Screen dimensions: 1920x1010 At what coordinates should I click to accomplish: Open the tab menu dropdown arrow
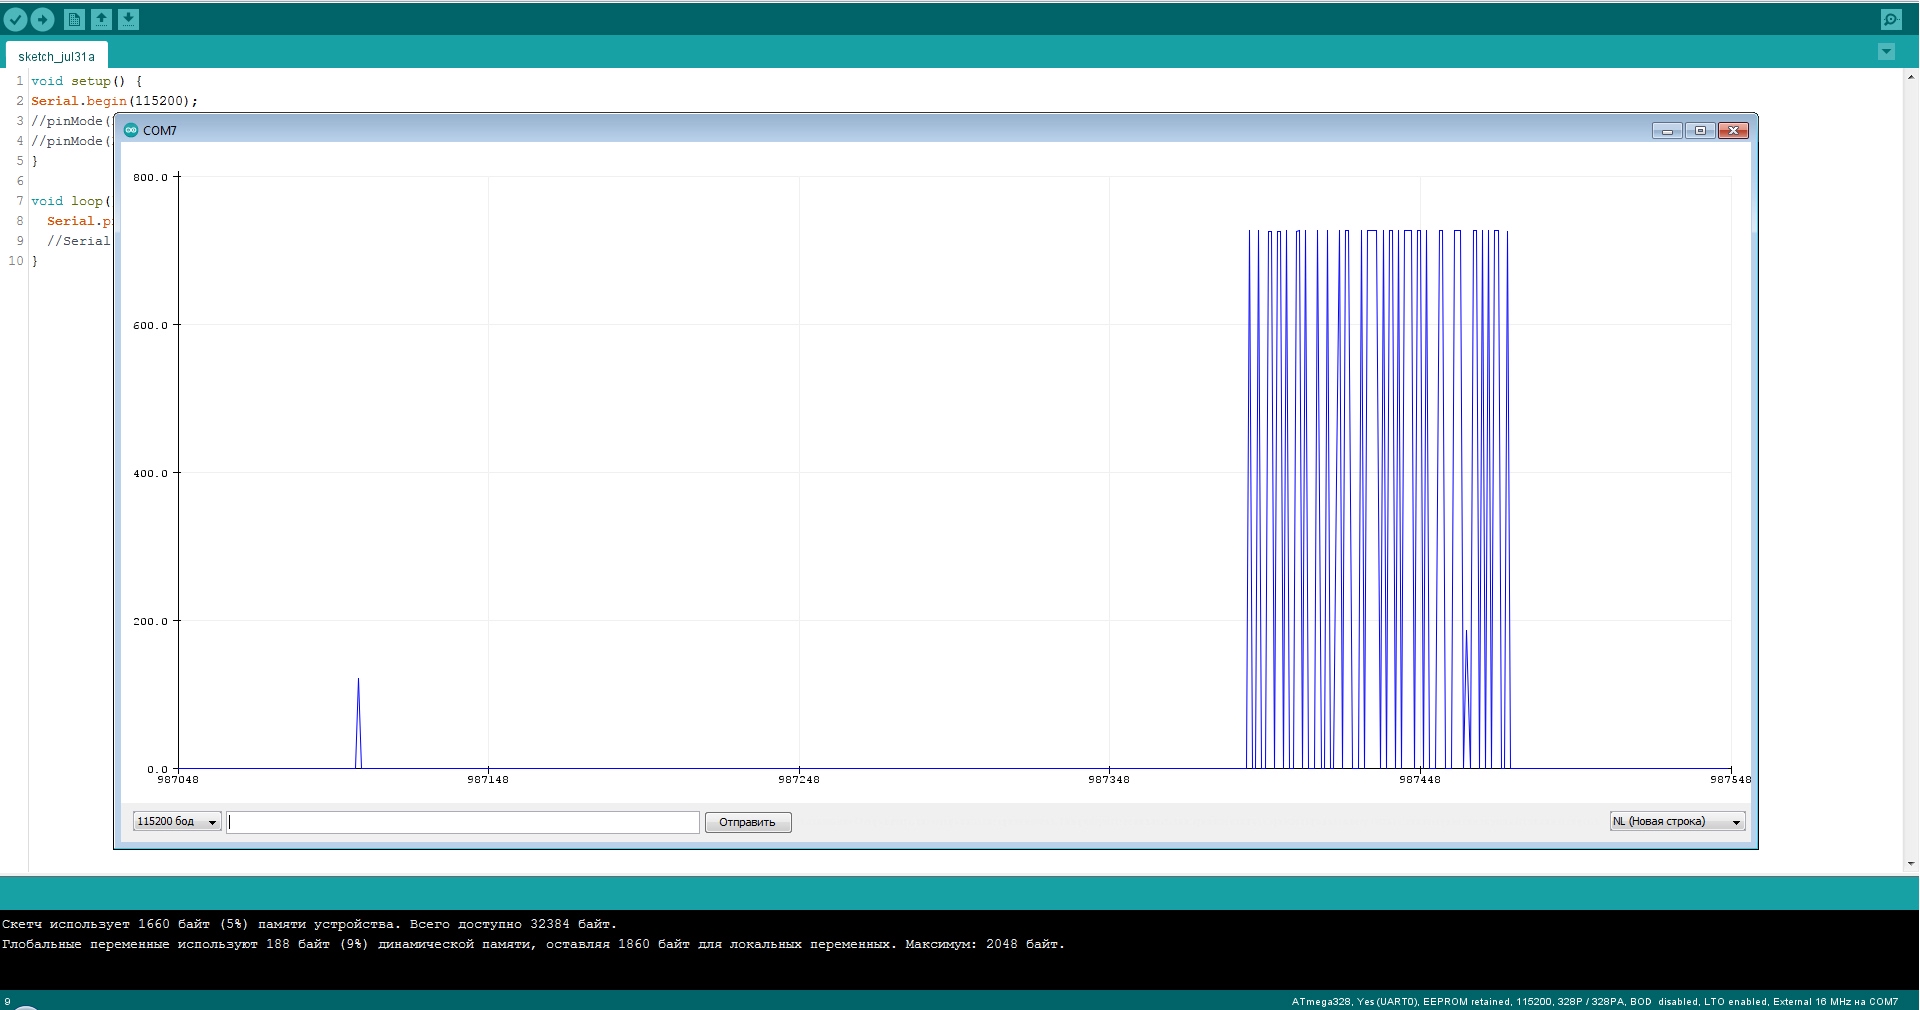[x=1886, y=52]
